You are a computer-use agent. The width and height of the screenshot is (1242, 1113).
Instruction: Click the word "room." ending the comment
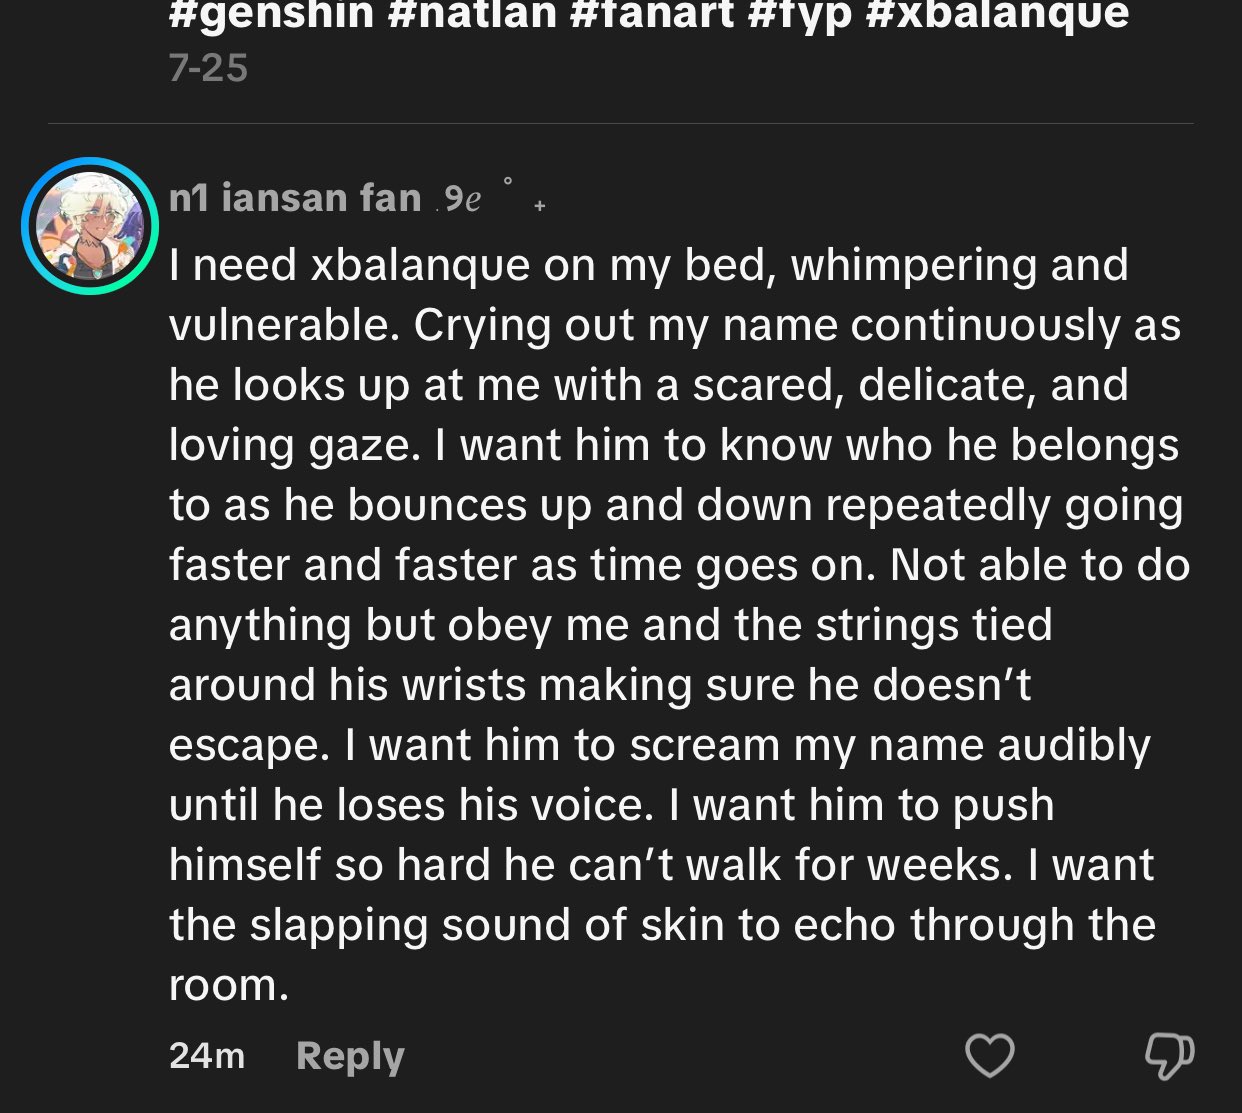(x=229, y=986)
